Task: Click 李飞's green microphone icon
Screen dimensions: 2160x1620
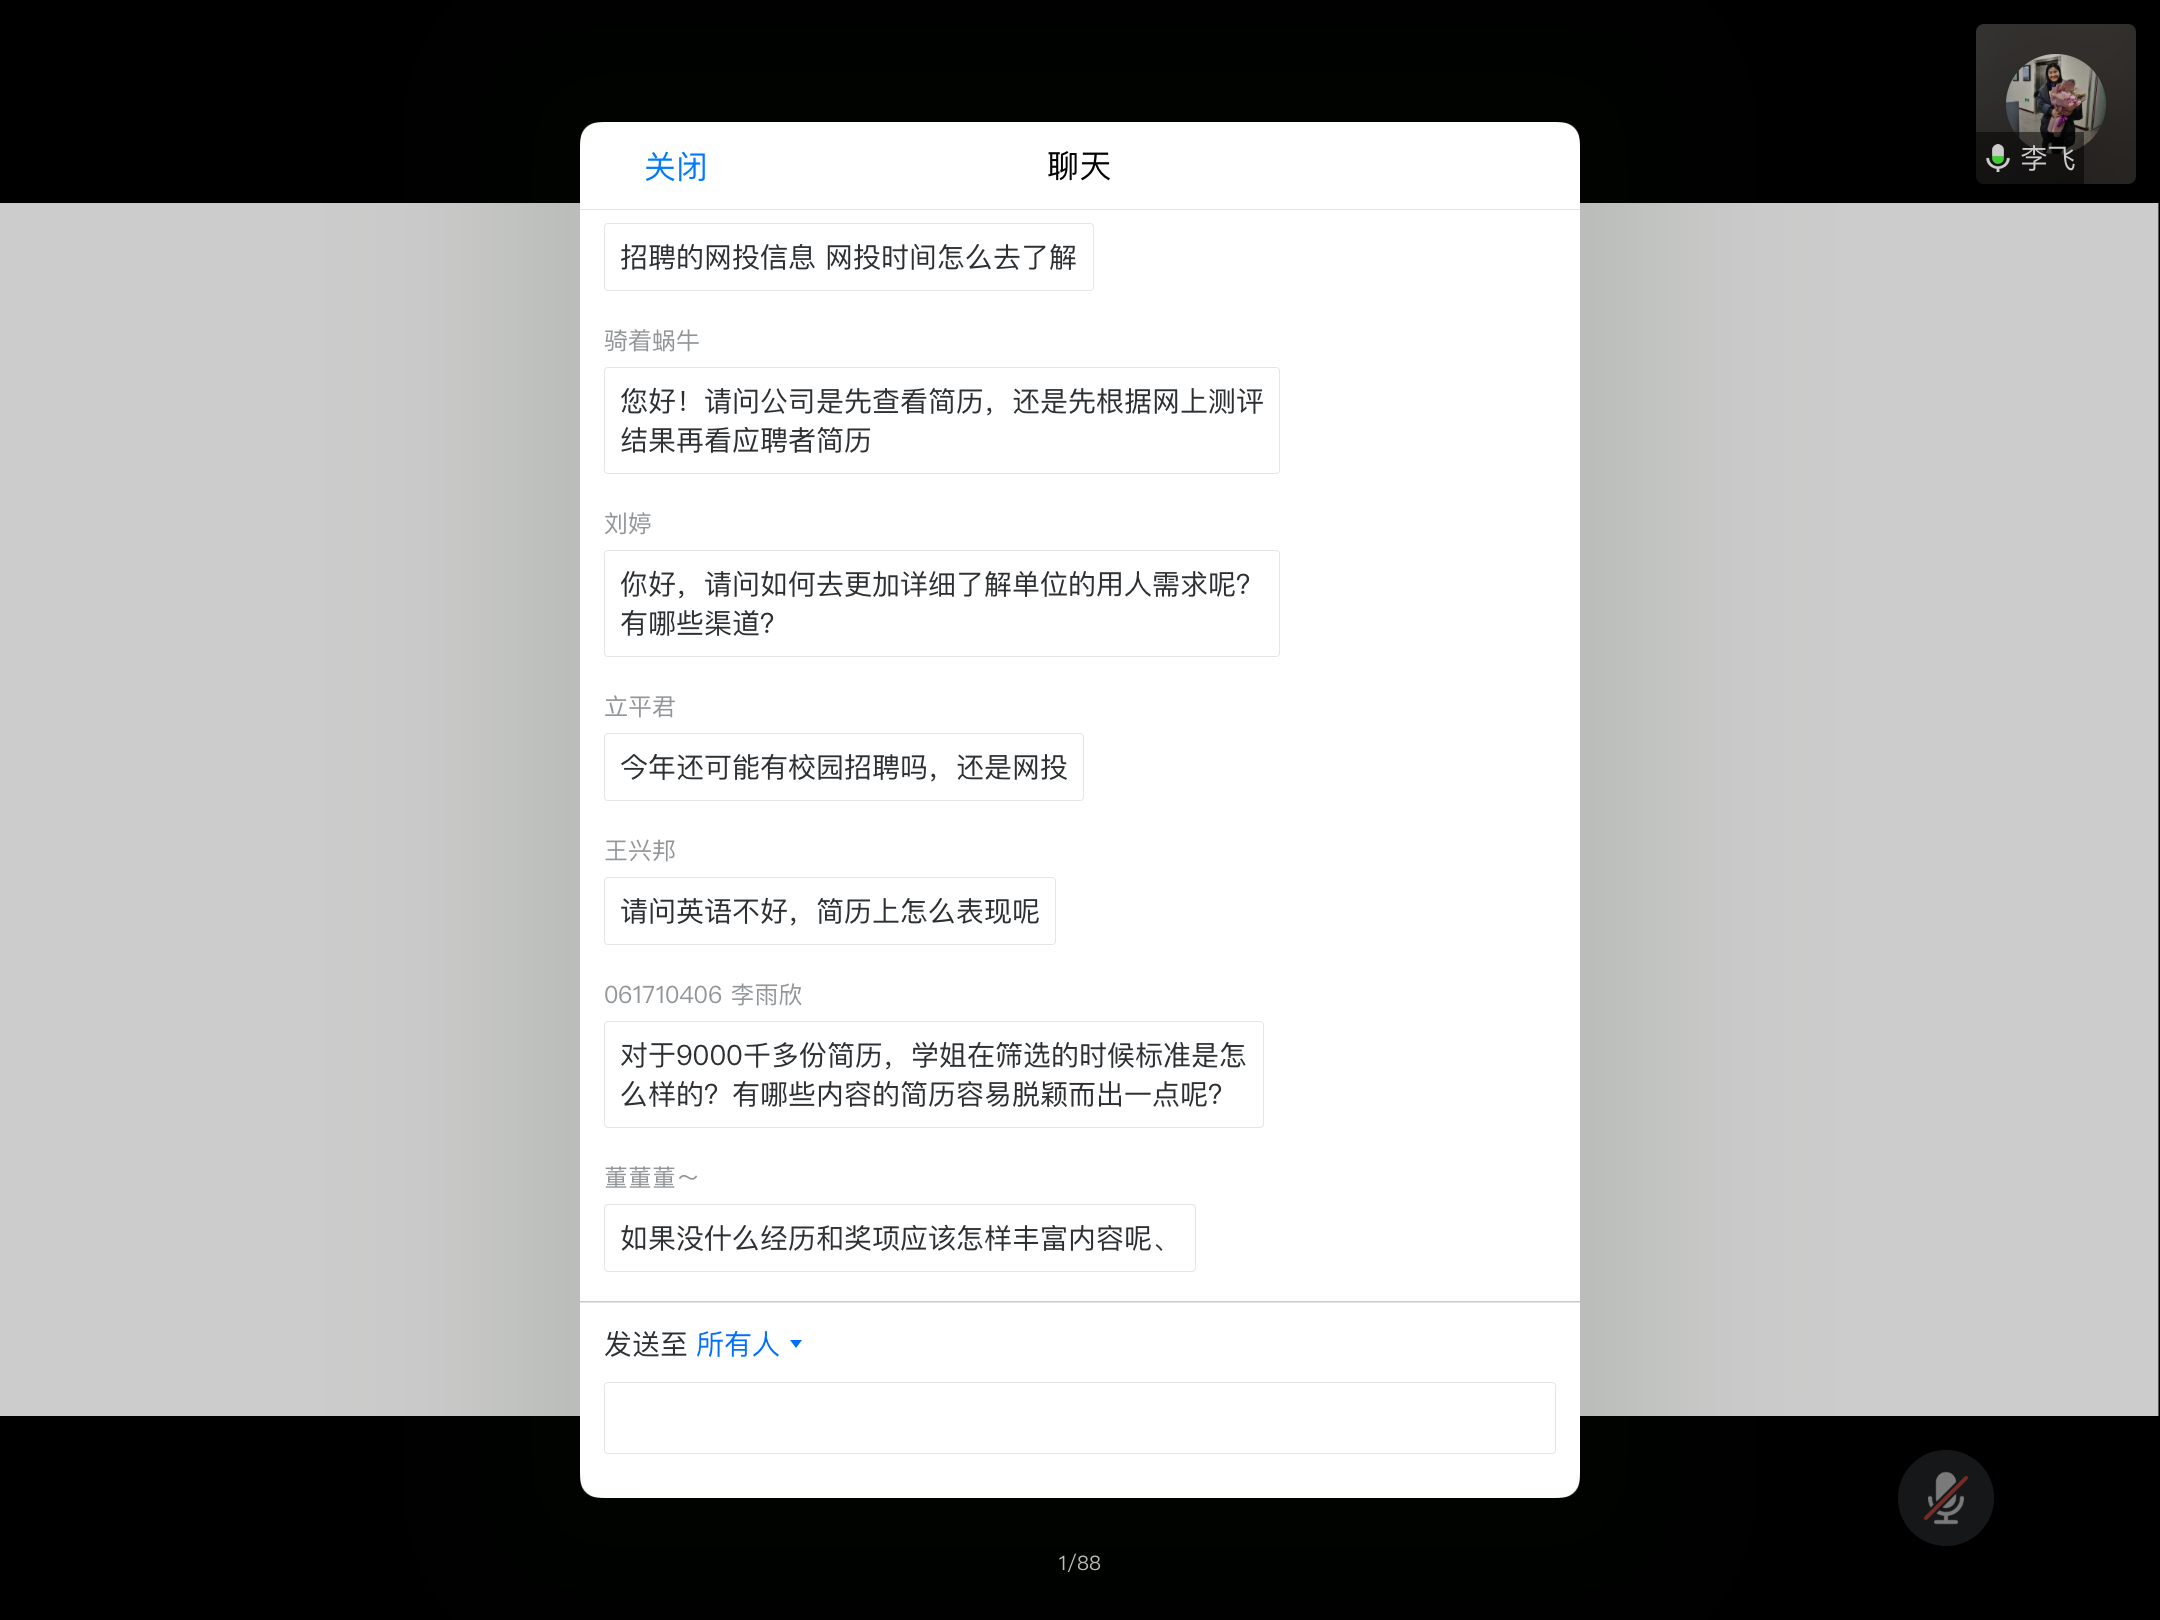Action: coord(1997,158)
